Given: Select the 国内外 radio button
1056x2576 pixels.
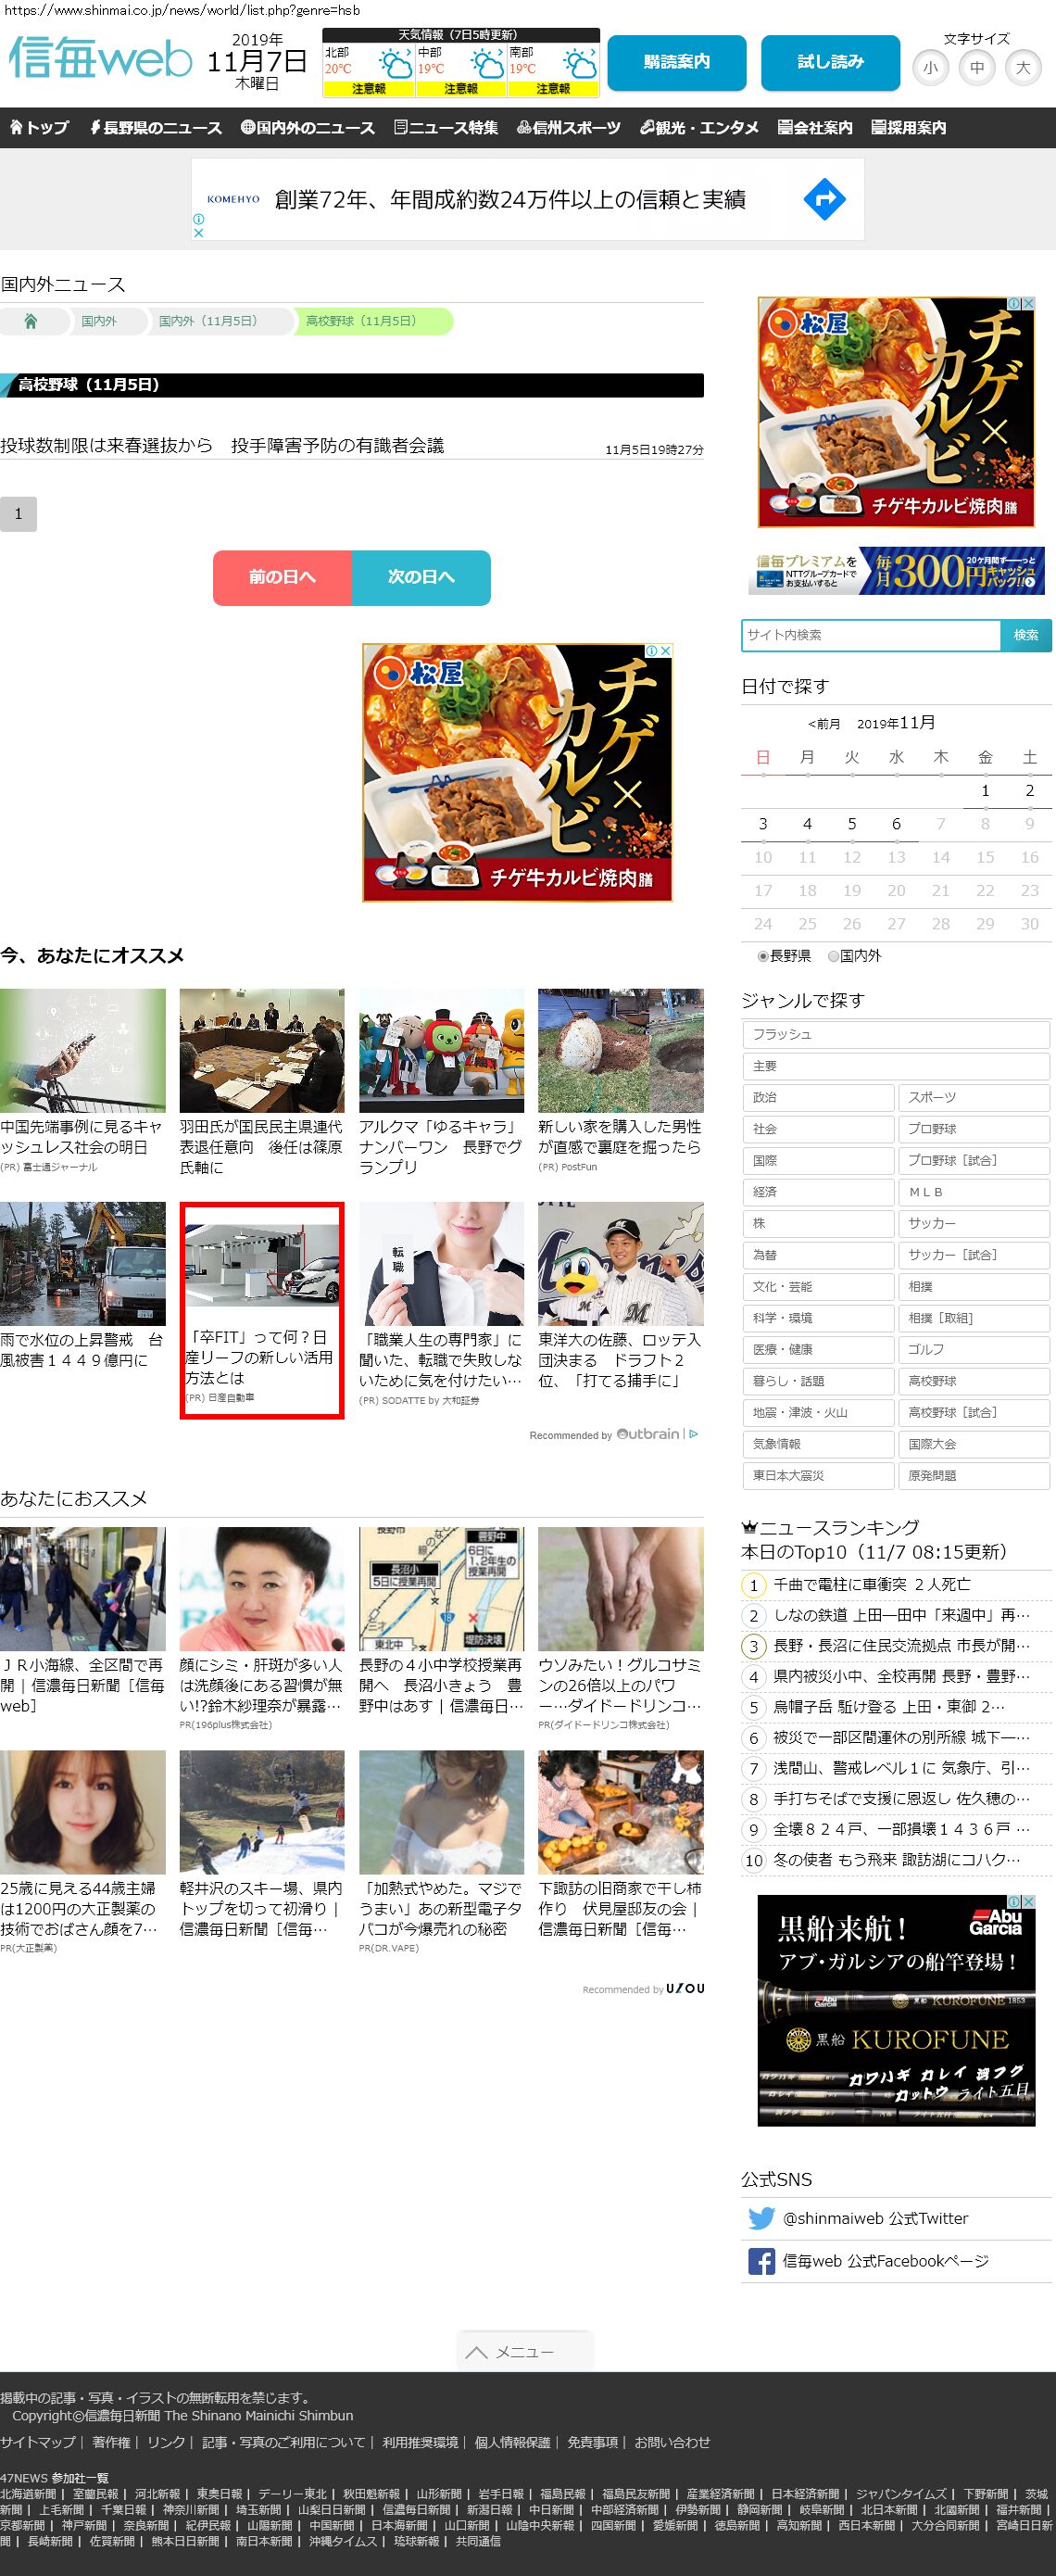Looking at the screenshot, I should [833, 956].
